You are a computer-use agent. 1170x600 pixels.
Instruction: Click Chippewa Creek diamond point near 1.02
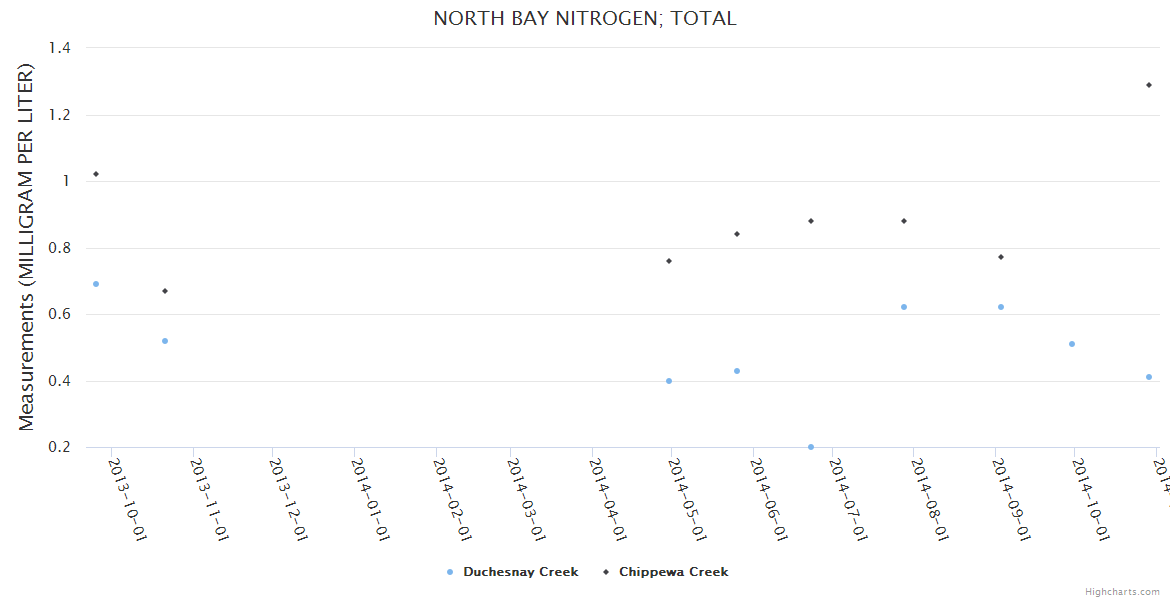(96, 174)
